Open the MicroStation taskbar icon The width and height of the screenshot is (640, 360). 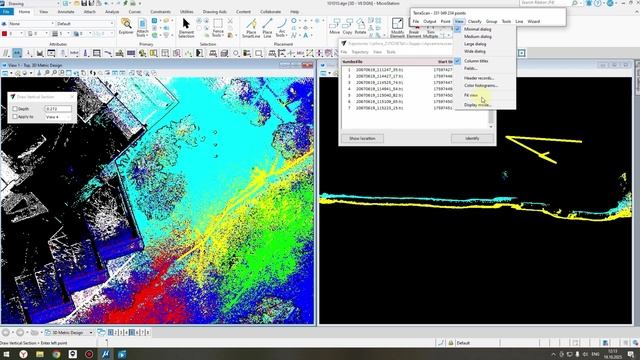point(105,354)
